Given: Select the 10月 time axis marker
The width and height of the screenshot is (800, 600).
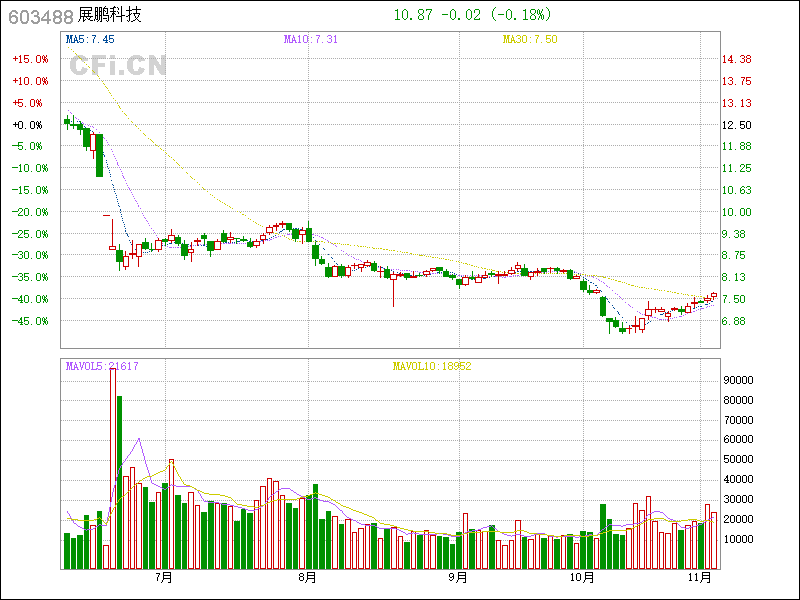Looking at the screenshot, I should click(x=581, y=577).
